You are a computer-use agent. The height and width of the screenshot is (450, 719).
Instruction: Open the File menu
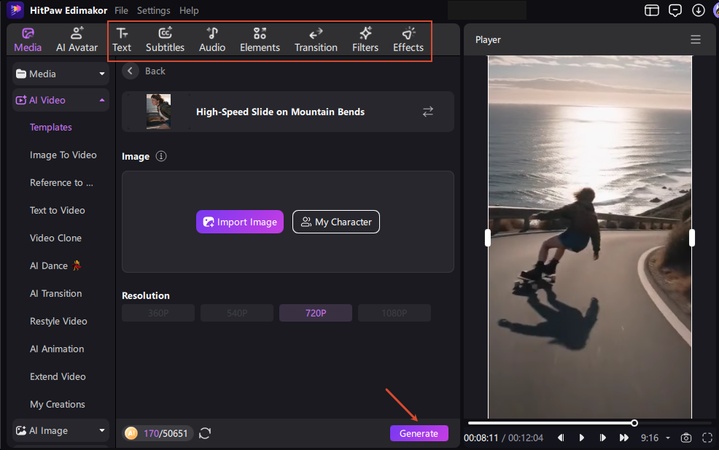[x=121, y=10]
